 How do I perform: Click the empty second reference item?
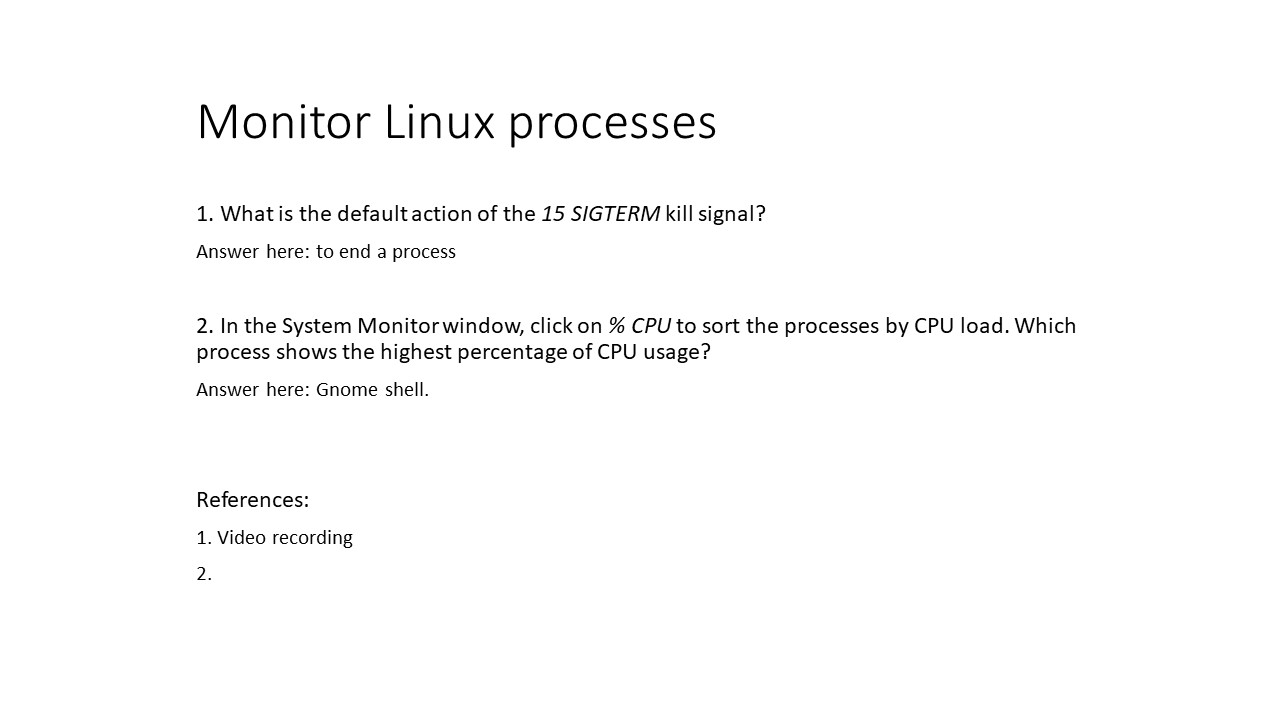click(204, 574)
